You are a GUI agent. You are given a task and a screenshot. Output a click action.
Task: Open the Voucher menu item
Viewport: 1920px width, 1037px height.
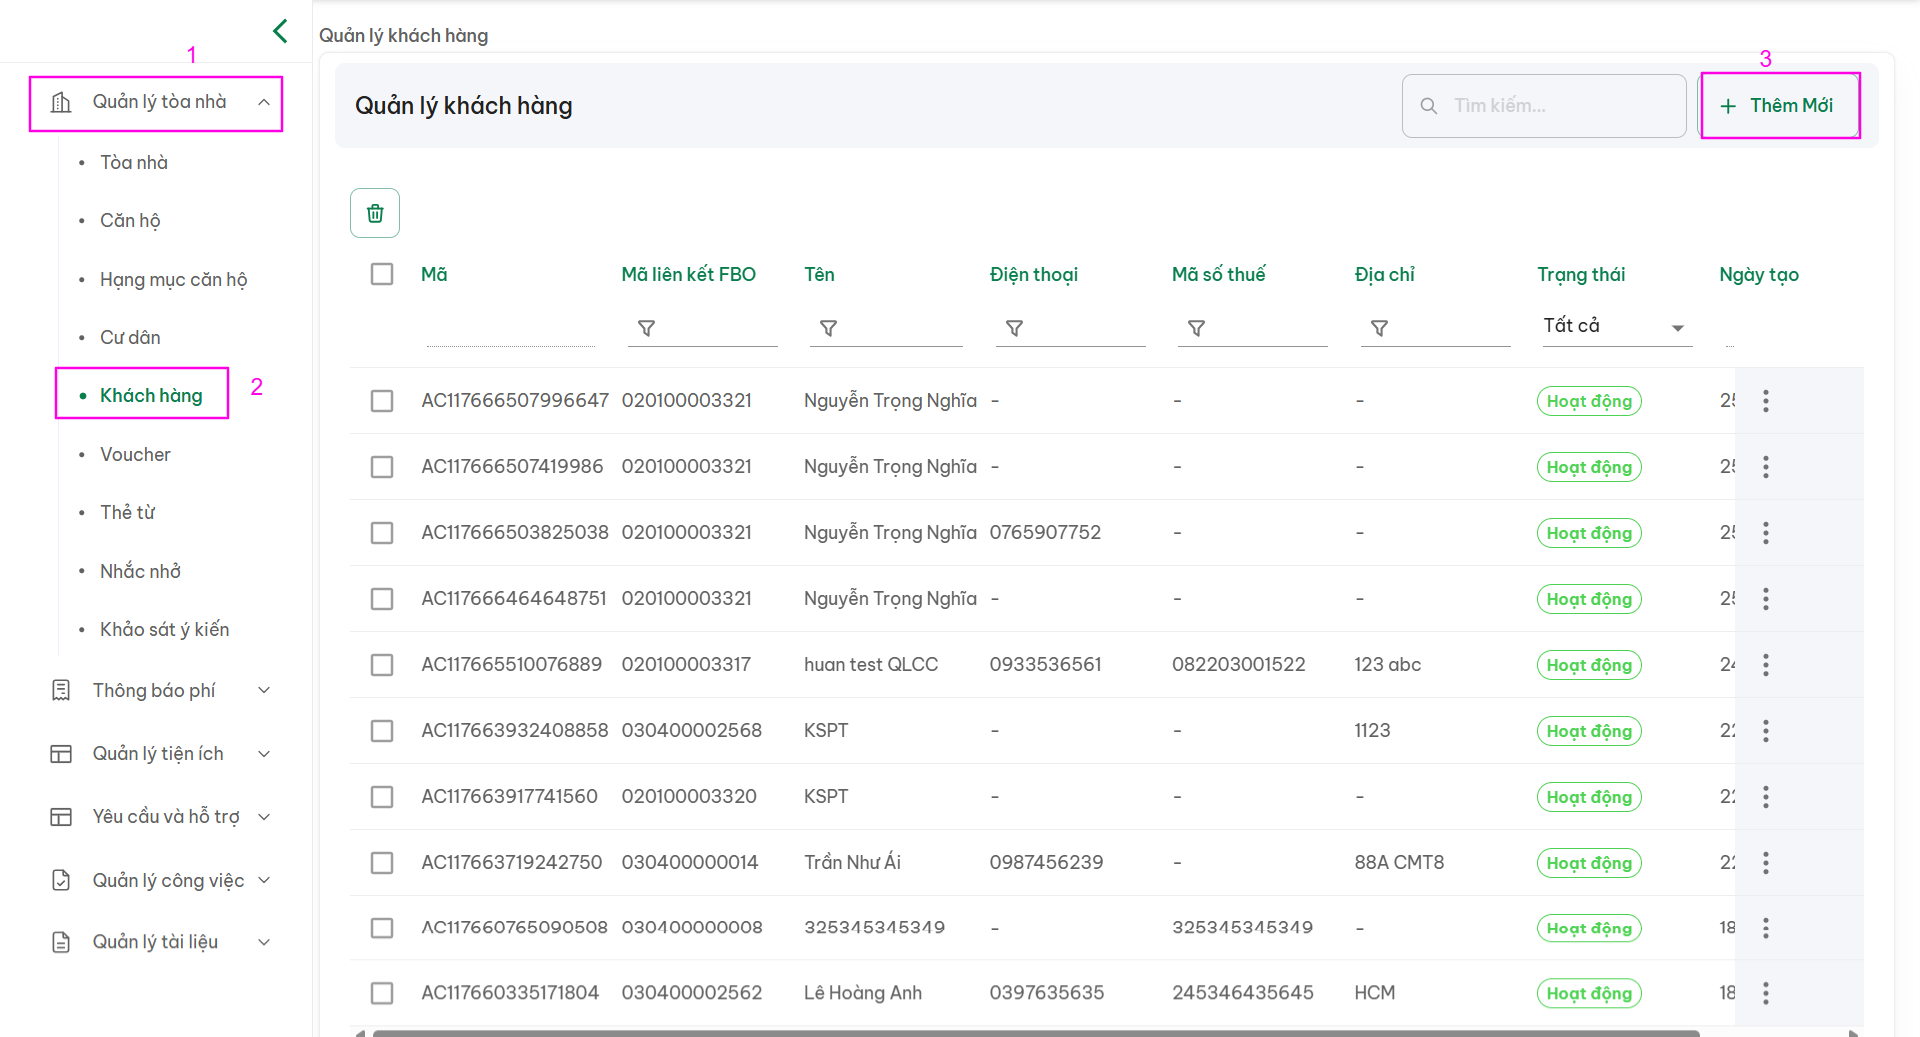[135, 455]
